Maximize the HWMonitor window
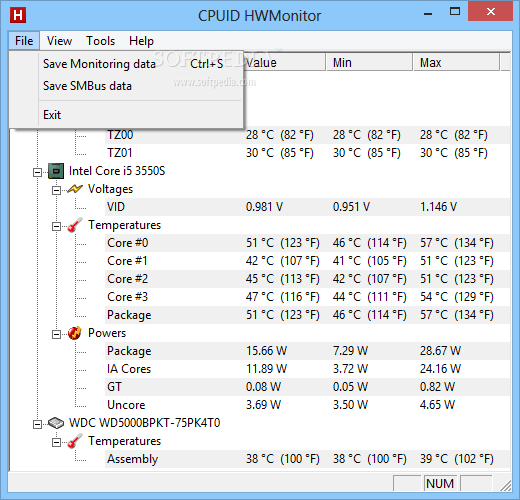 pos(455,12)
